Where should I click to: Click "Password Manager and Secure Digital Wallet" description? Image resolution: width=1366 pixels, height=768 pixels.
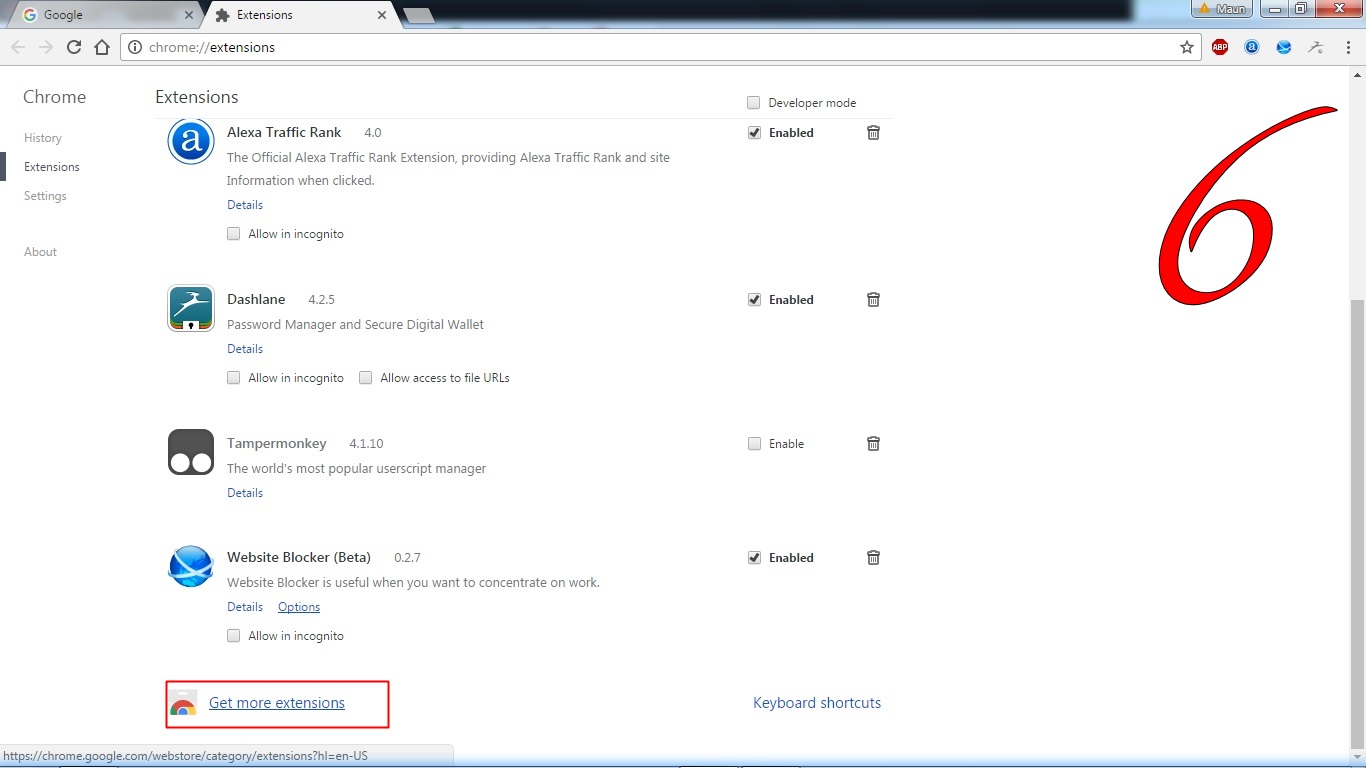point(355,325)
